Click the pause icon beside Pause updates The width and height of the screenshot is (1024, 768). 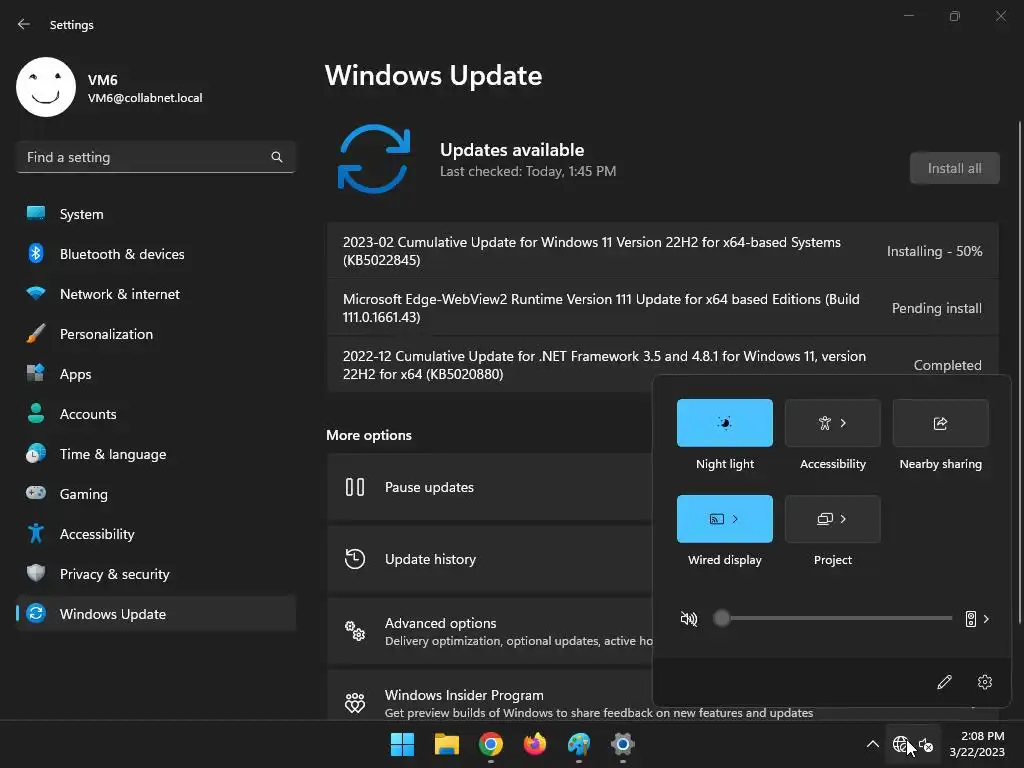(x=355, y=487)
